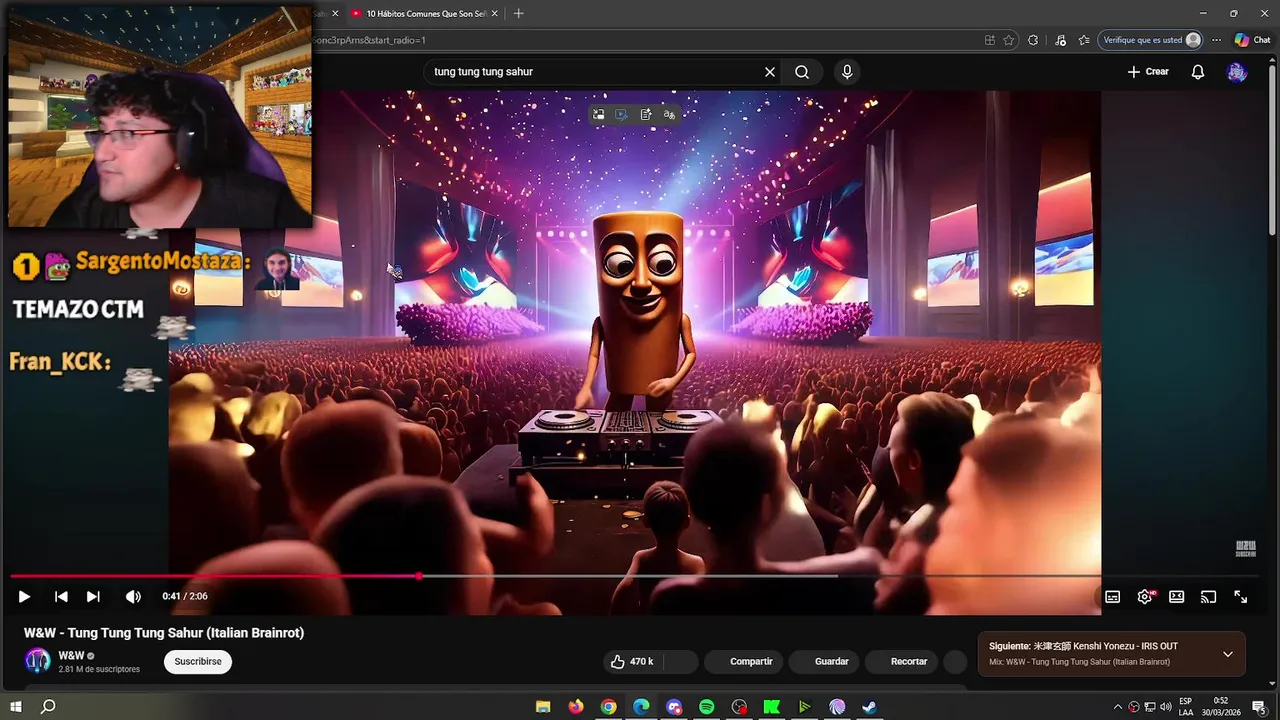Click the video title 'W&W - Tung Tung Tung Sahur'

pos(164,633)
